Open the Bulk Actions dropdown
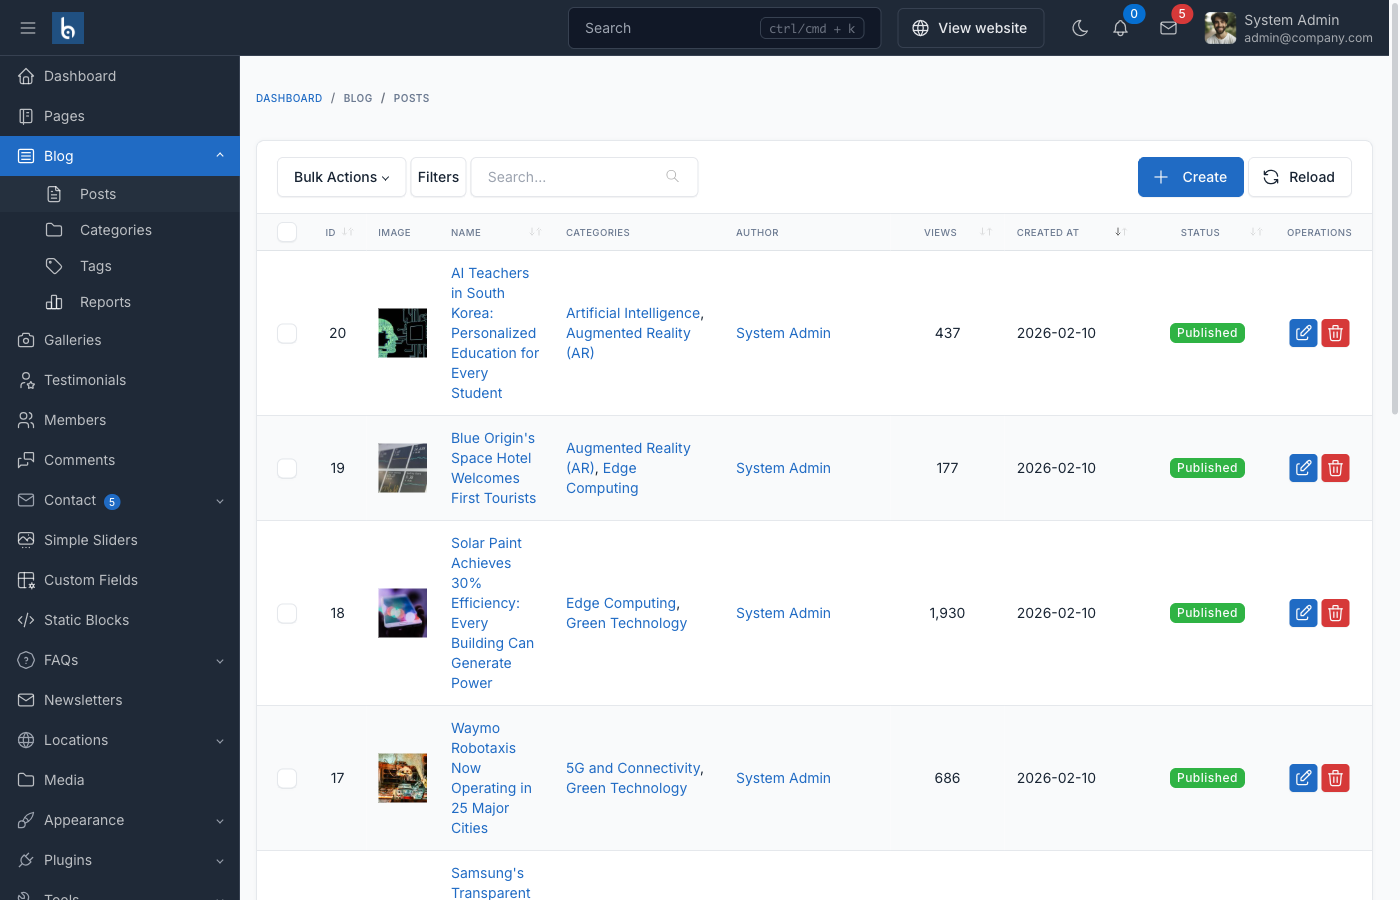 [341, 177]
